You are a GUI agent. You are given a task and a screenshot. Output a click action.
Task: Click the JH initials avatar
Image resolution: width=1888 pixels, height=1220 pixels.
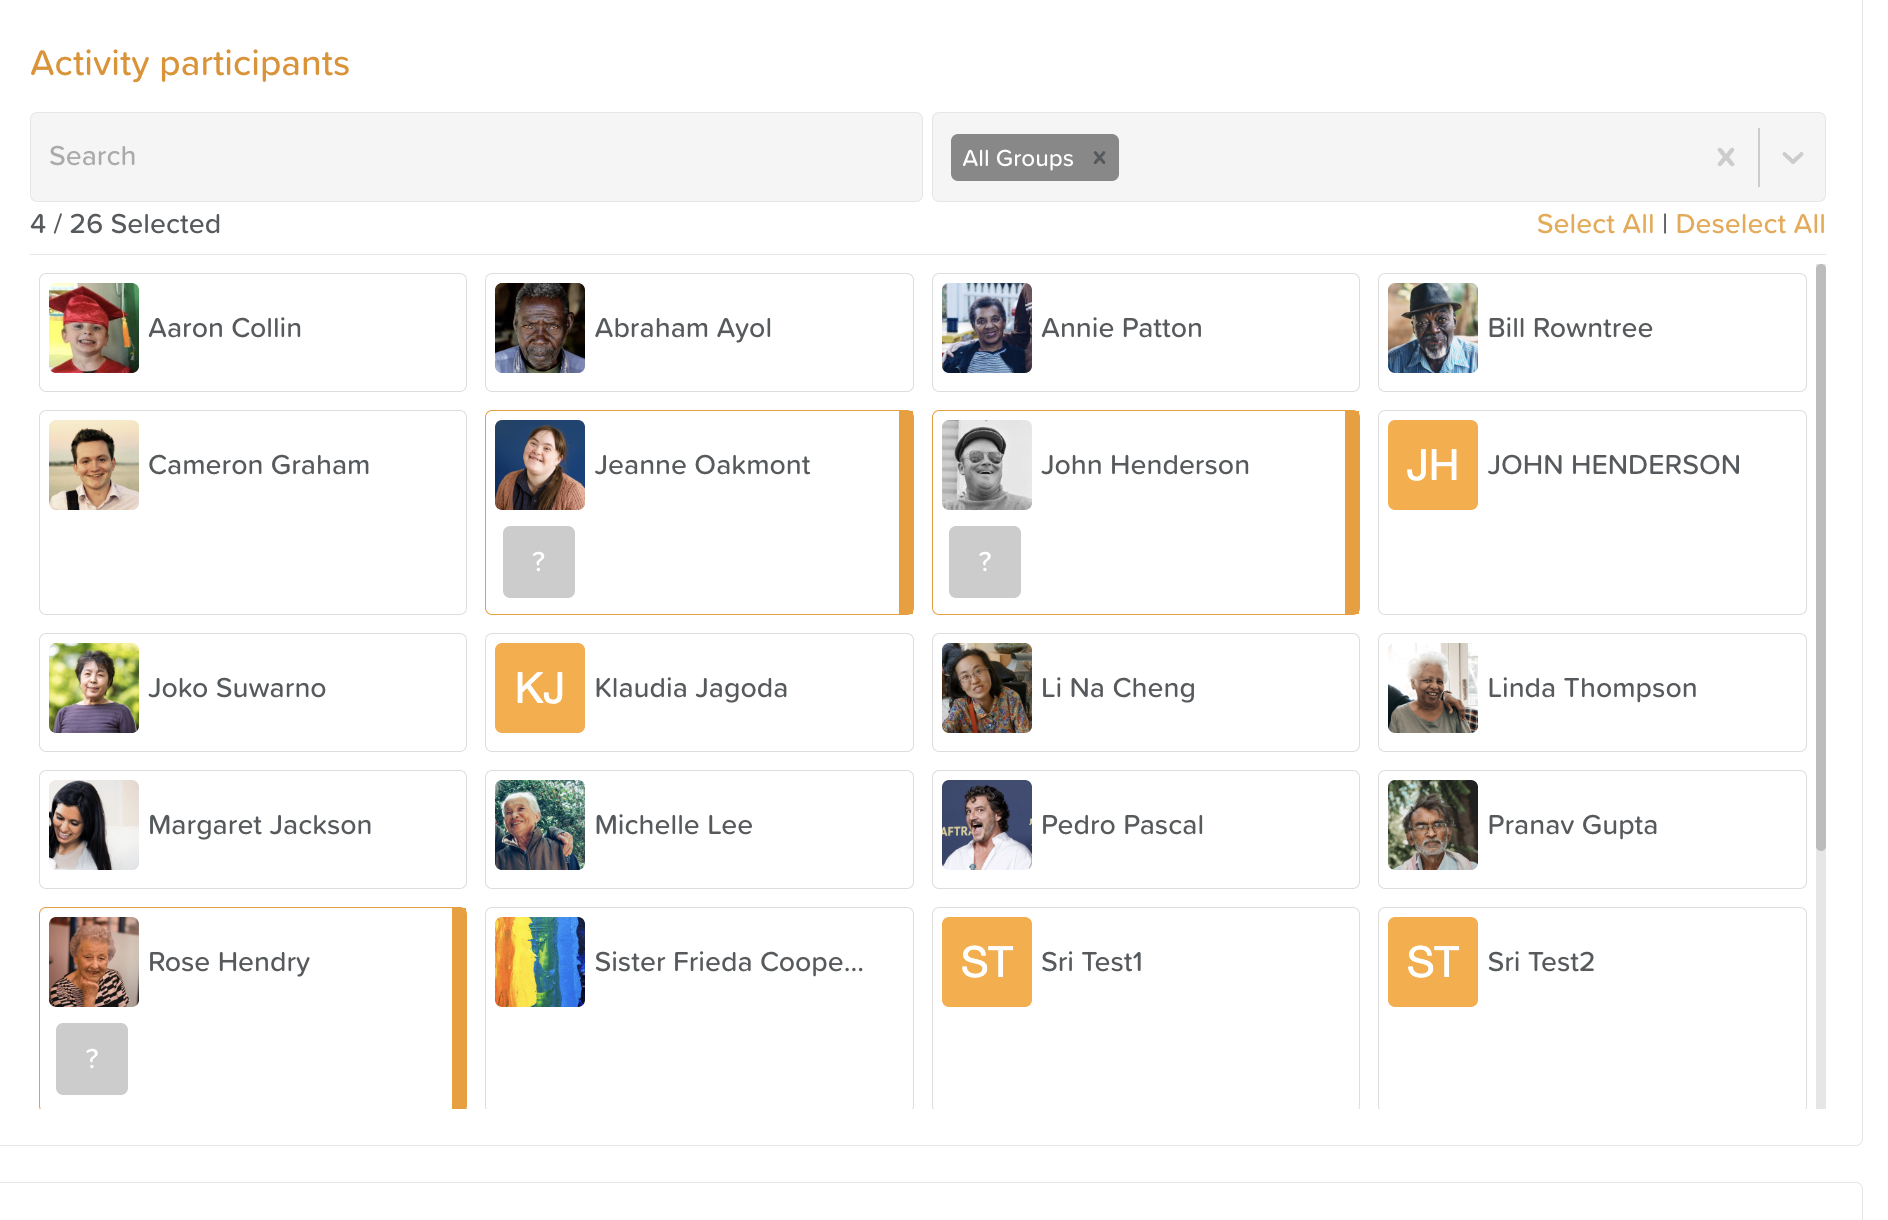pos(1432,465)
